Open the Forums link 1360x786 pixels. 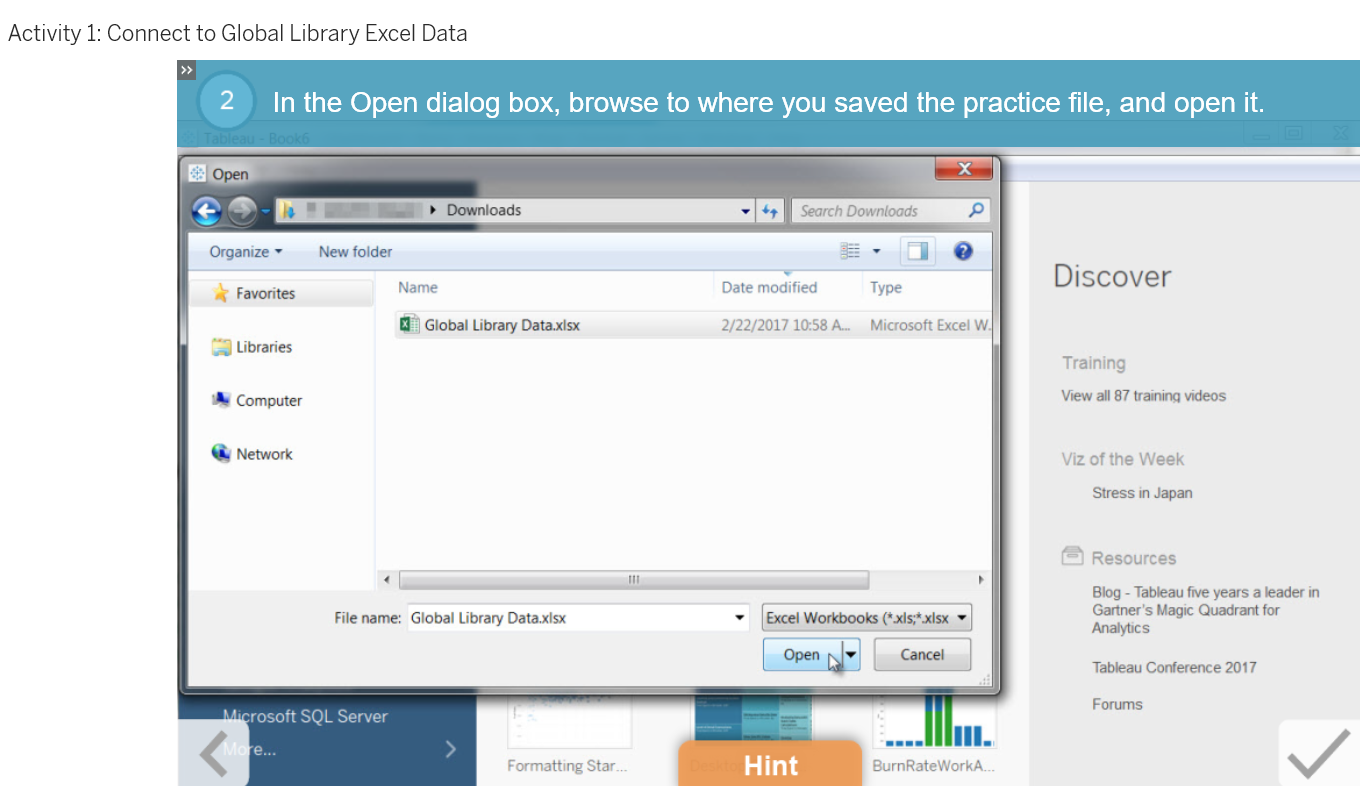[1117, 704]
